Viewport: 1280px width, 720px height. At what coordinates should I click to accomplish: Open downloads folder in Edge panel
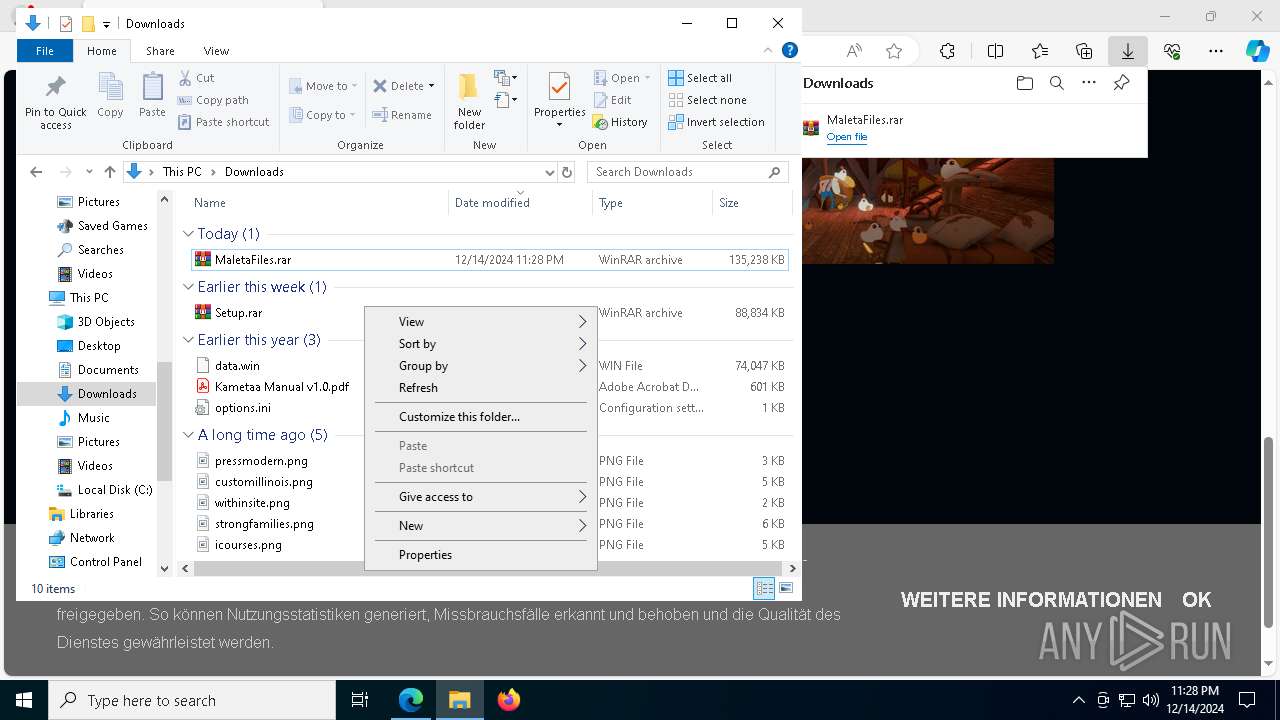click(1024, 83)
